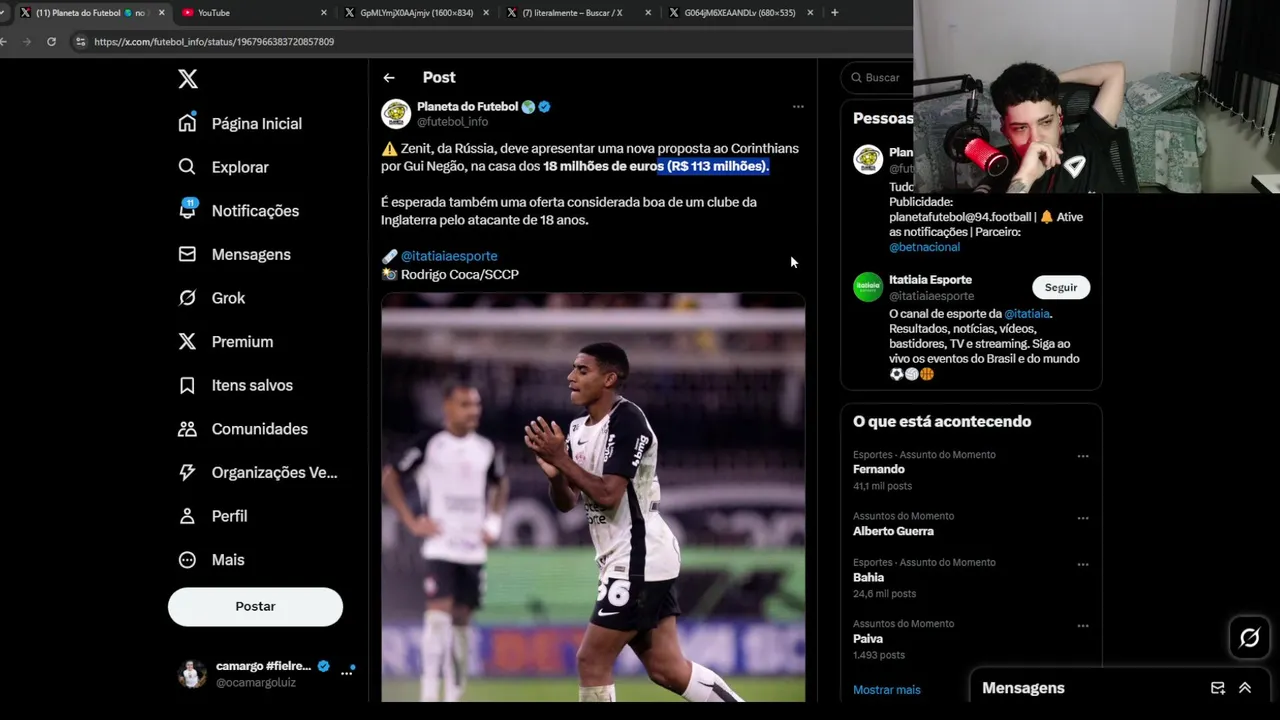The width and height of the screenshot is (1280, 720).
Task: Expand the Mensagens drawer arrows
Action: (1245, 688)
